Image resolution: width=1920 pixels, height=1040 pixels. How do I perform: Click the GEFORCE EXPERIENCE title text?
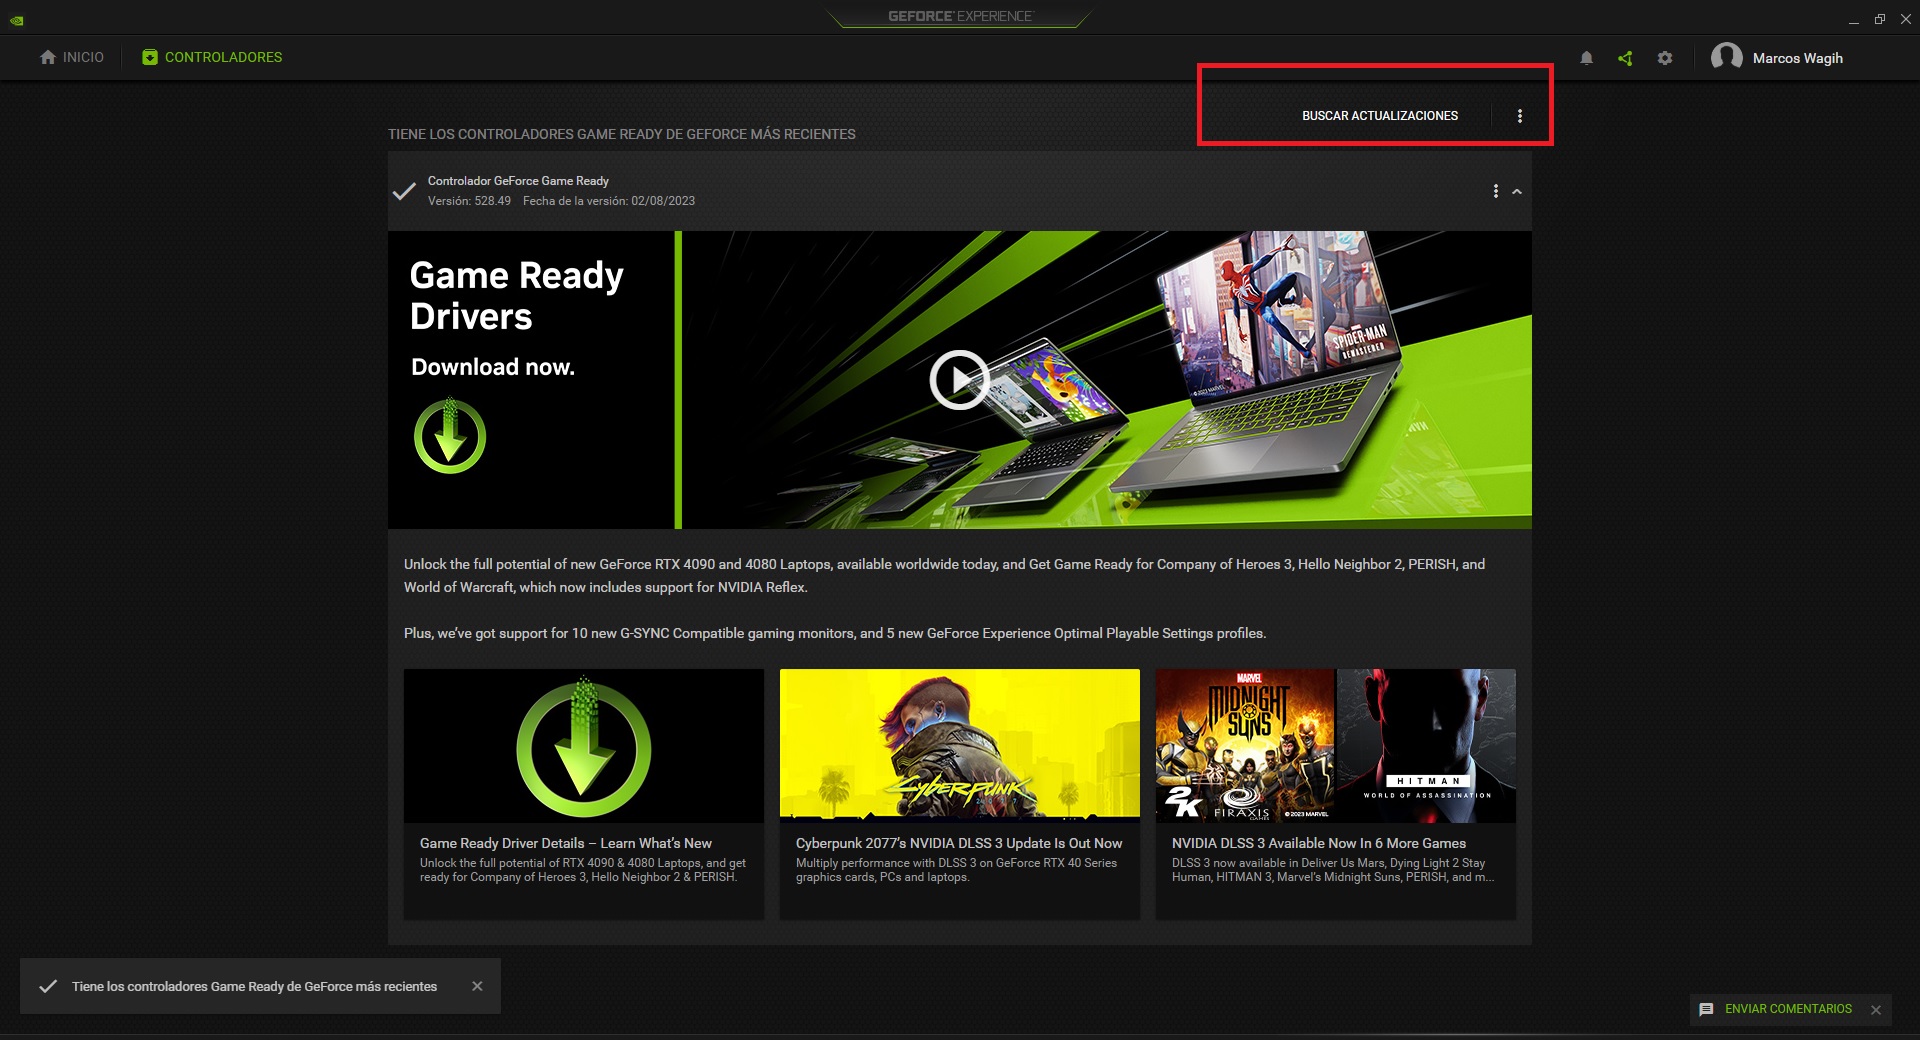pyautogui.click(x=960, y=16)
